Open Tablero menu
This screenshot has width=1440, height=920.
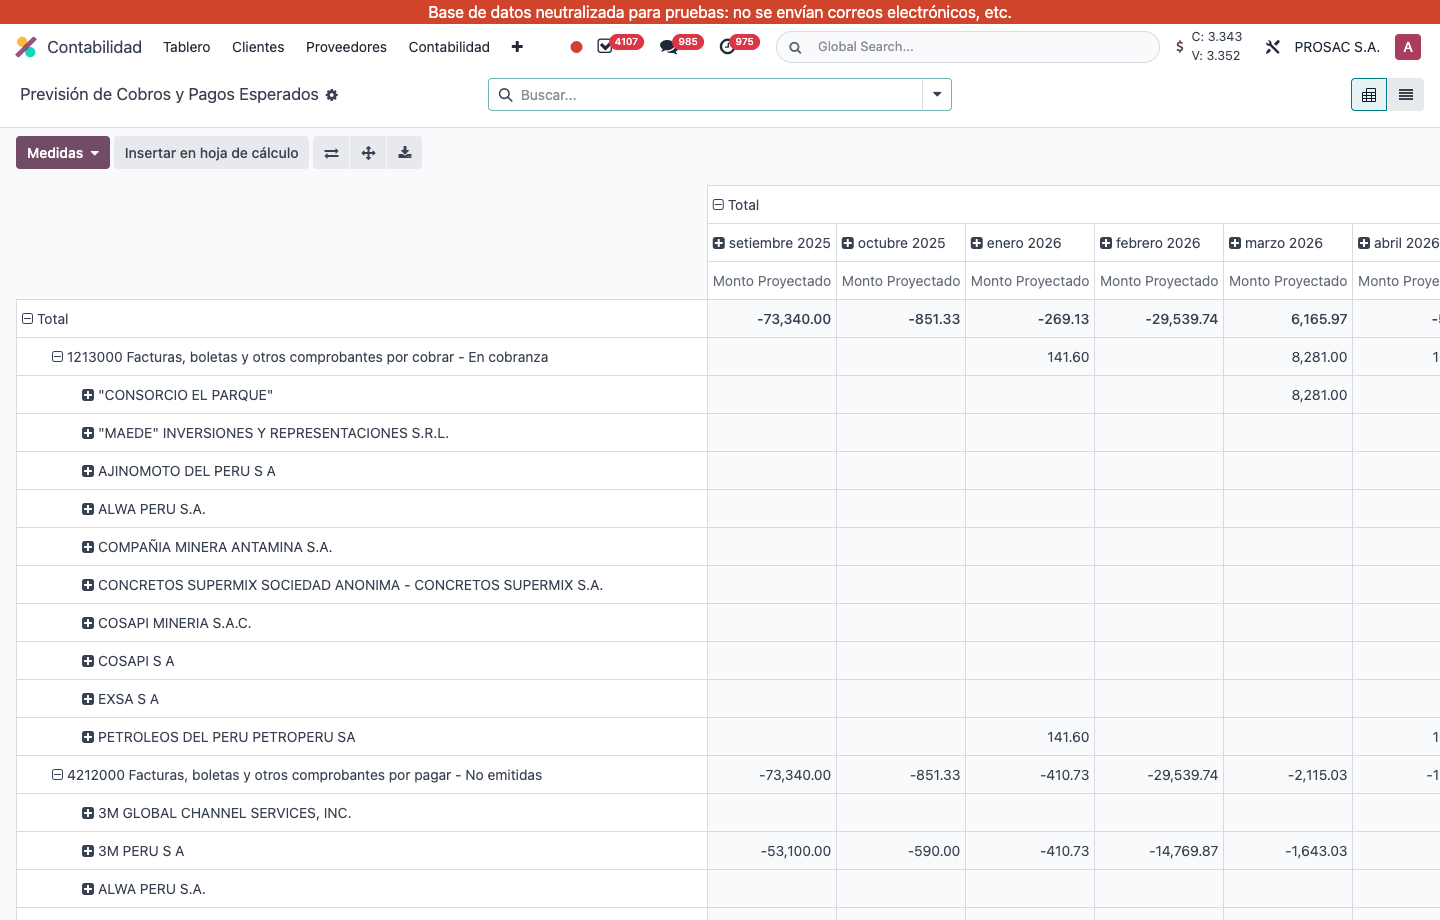[x=187, y=47]
